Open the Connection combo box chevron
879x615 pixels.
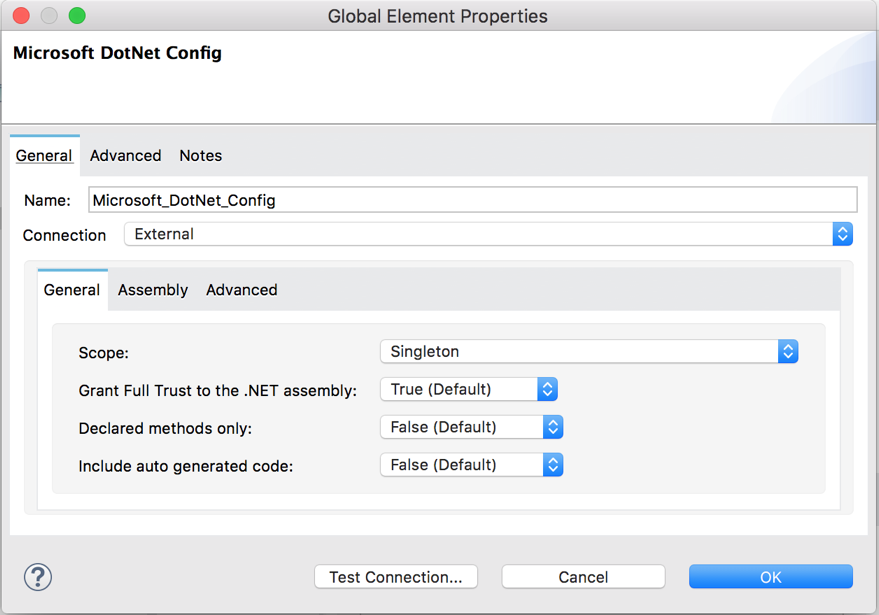pyautogui.click(x=843, y=233)
